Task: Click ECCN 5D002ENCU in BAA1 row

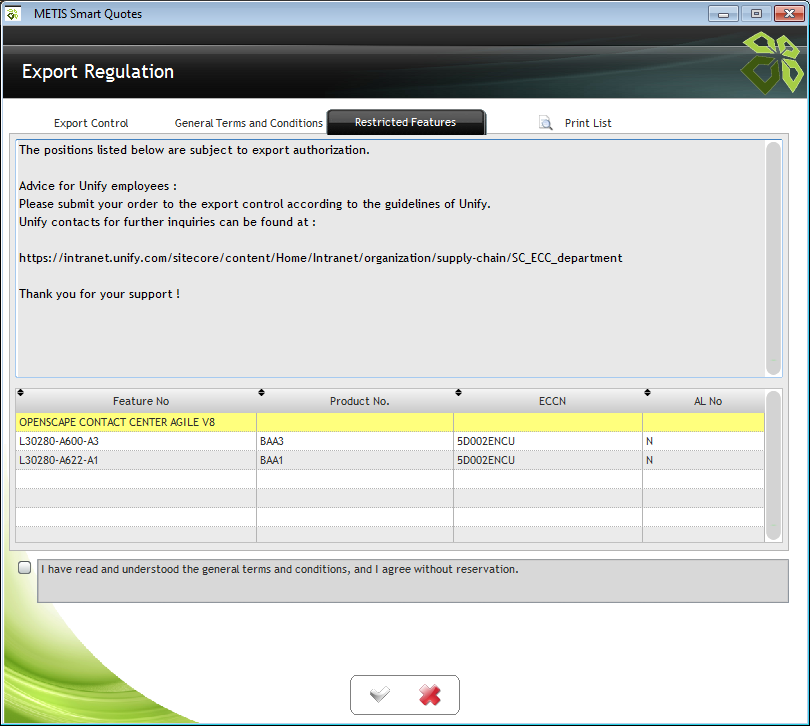Action: [x=548, y=460]
